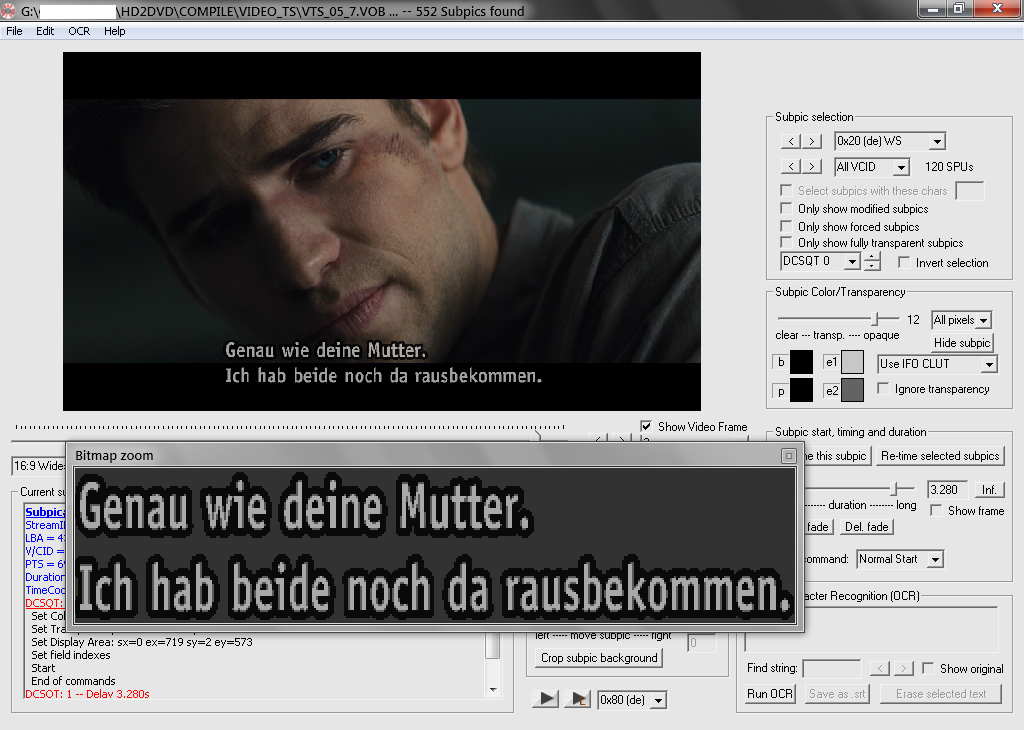Image resolution: width=1024 pixels, height=730 pixels.
Task: Click the application icon in title bar
Action: point(8,11)
